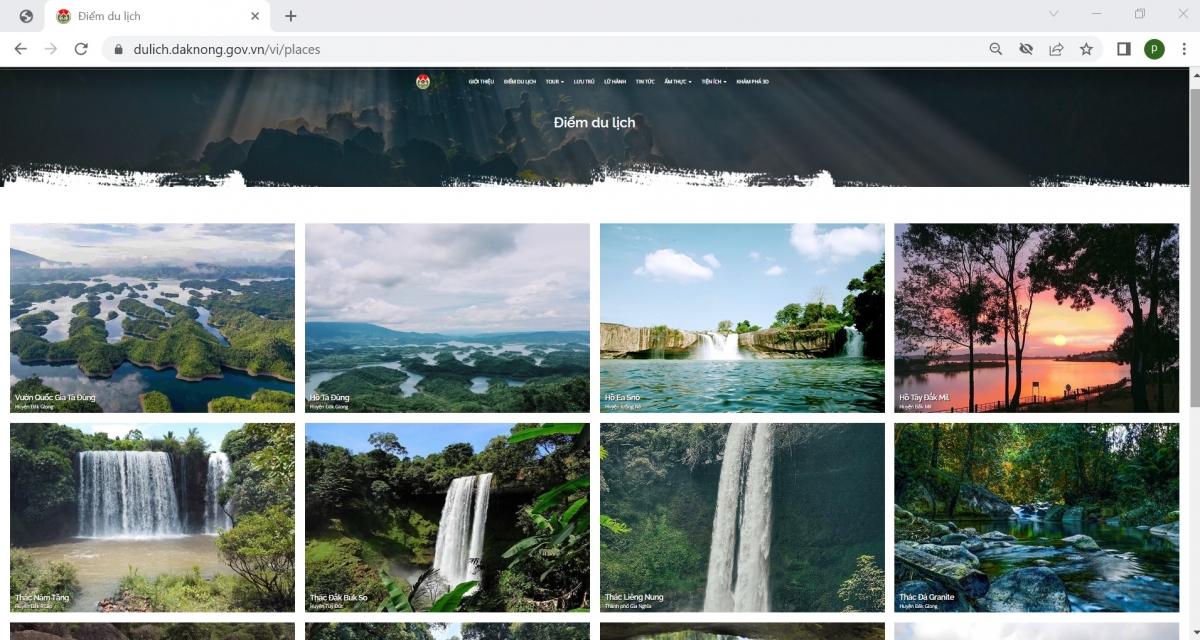Image resolution: width=1200 pixels, height=640 pixels.
Task: Open the ẨM THỰC dropdown
Action: 677,82
